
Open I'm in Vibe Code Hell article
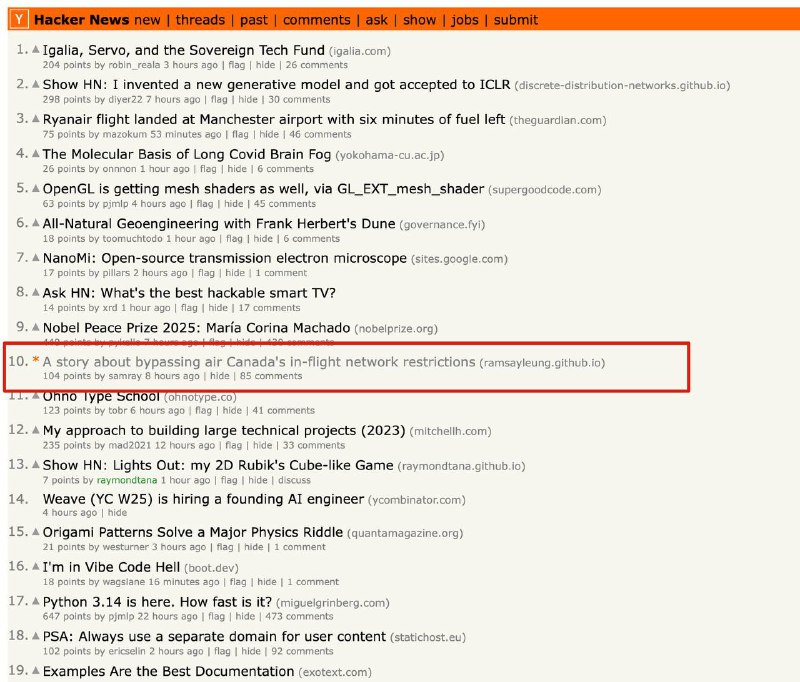click(111, 567)
